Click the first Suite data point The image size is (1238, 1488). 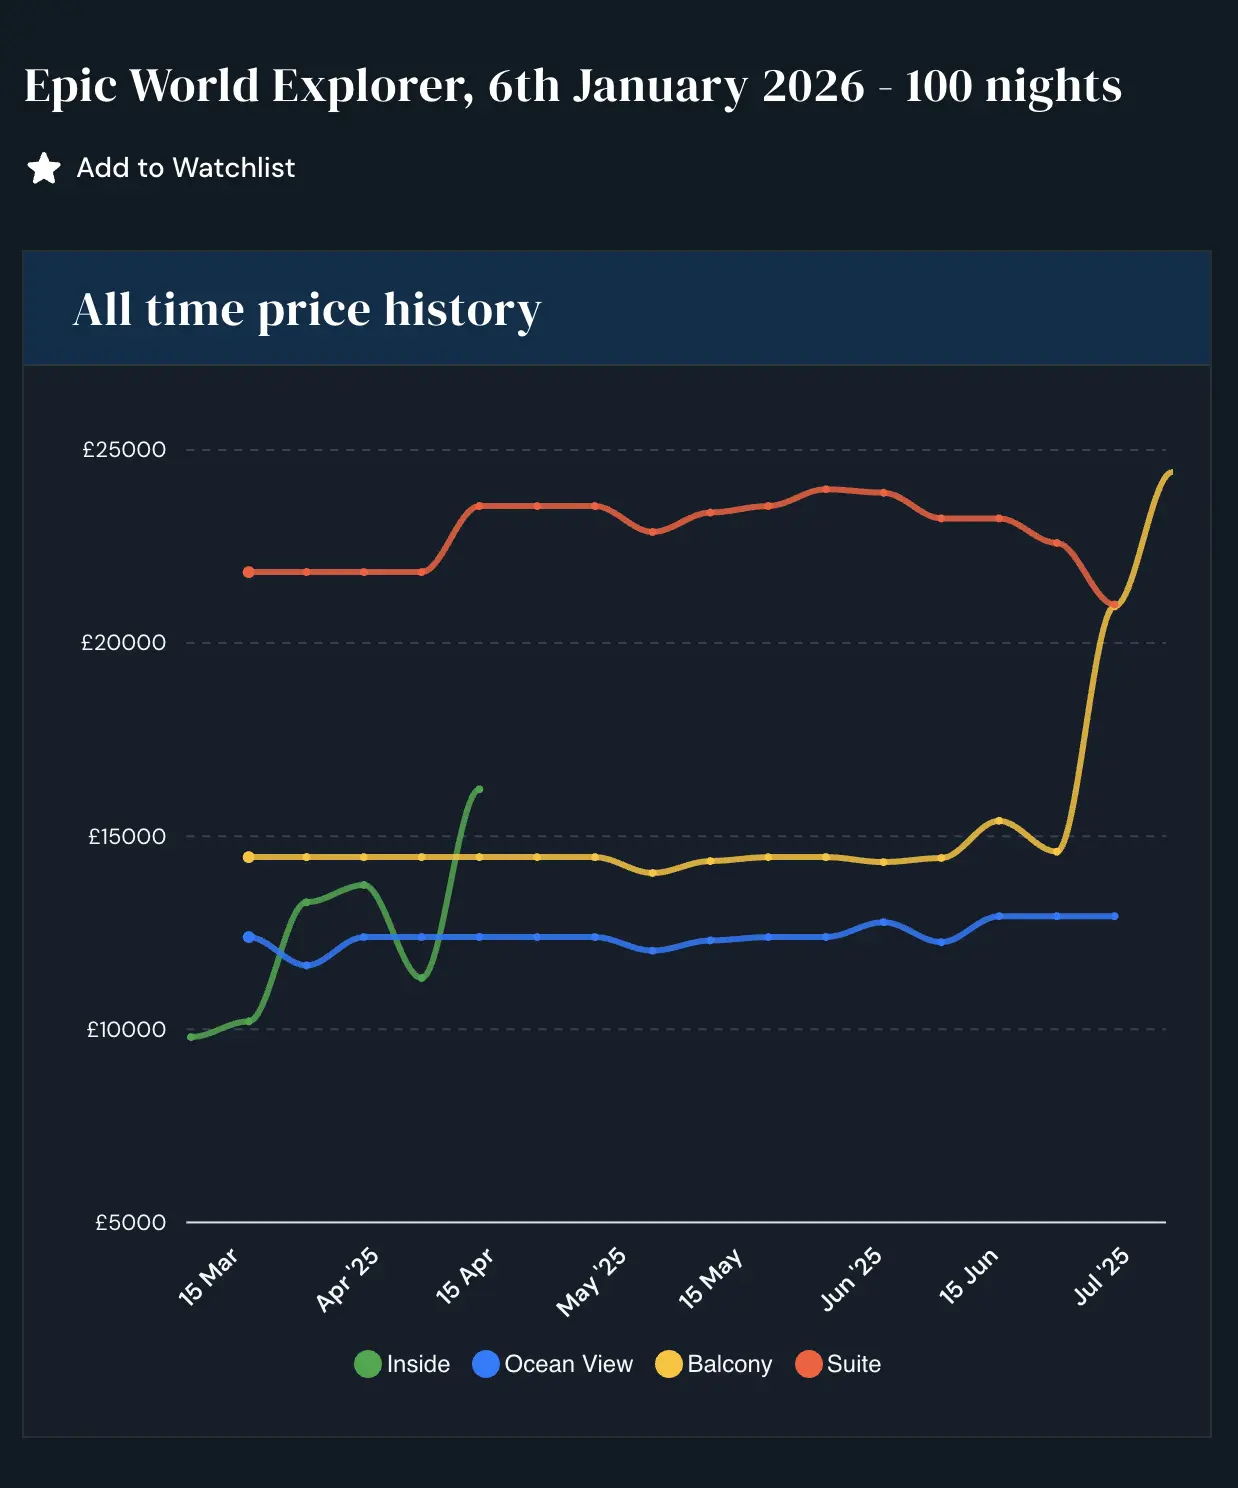[249, 572]
